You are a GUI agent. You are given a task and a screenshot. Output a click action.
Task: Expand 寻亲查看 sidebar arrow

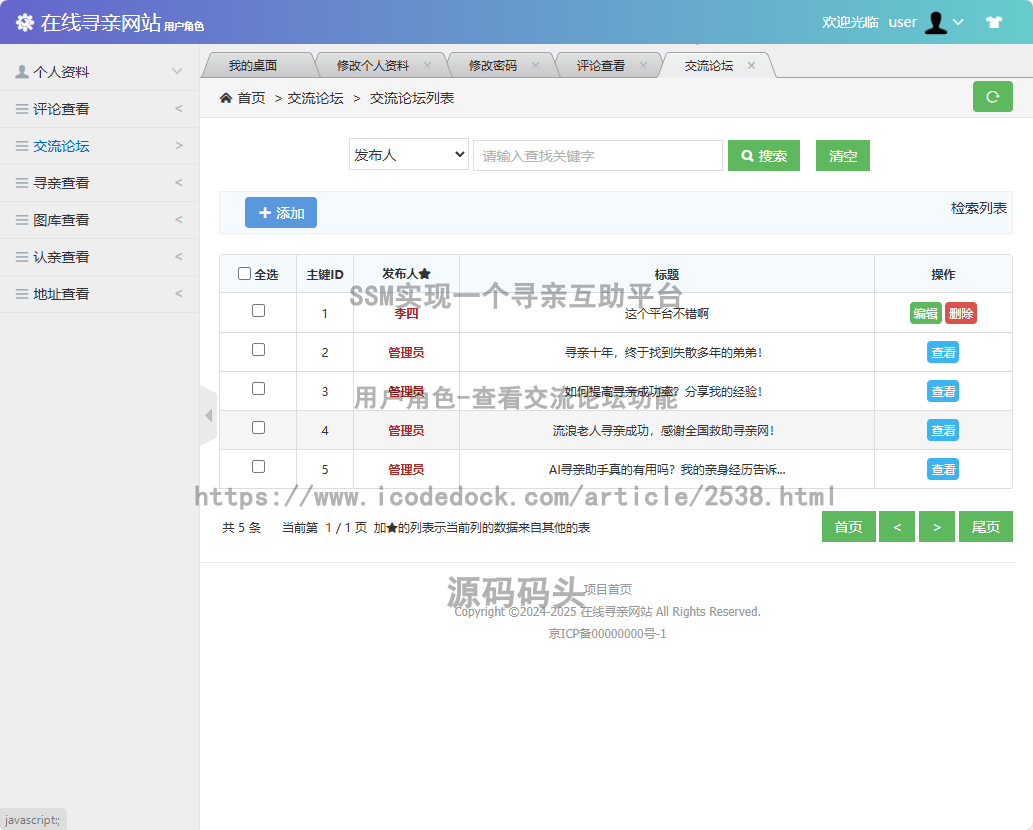(x=179, y=182)
